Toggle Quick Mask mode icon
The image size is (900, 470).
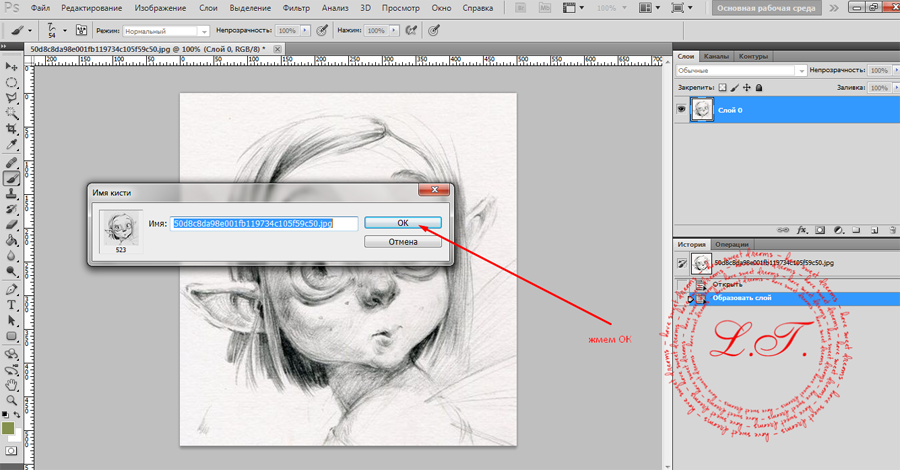[11, 451]
